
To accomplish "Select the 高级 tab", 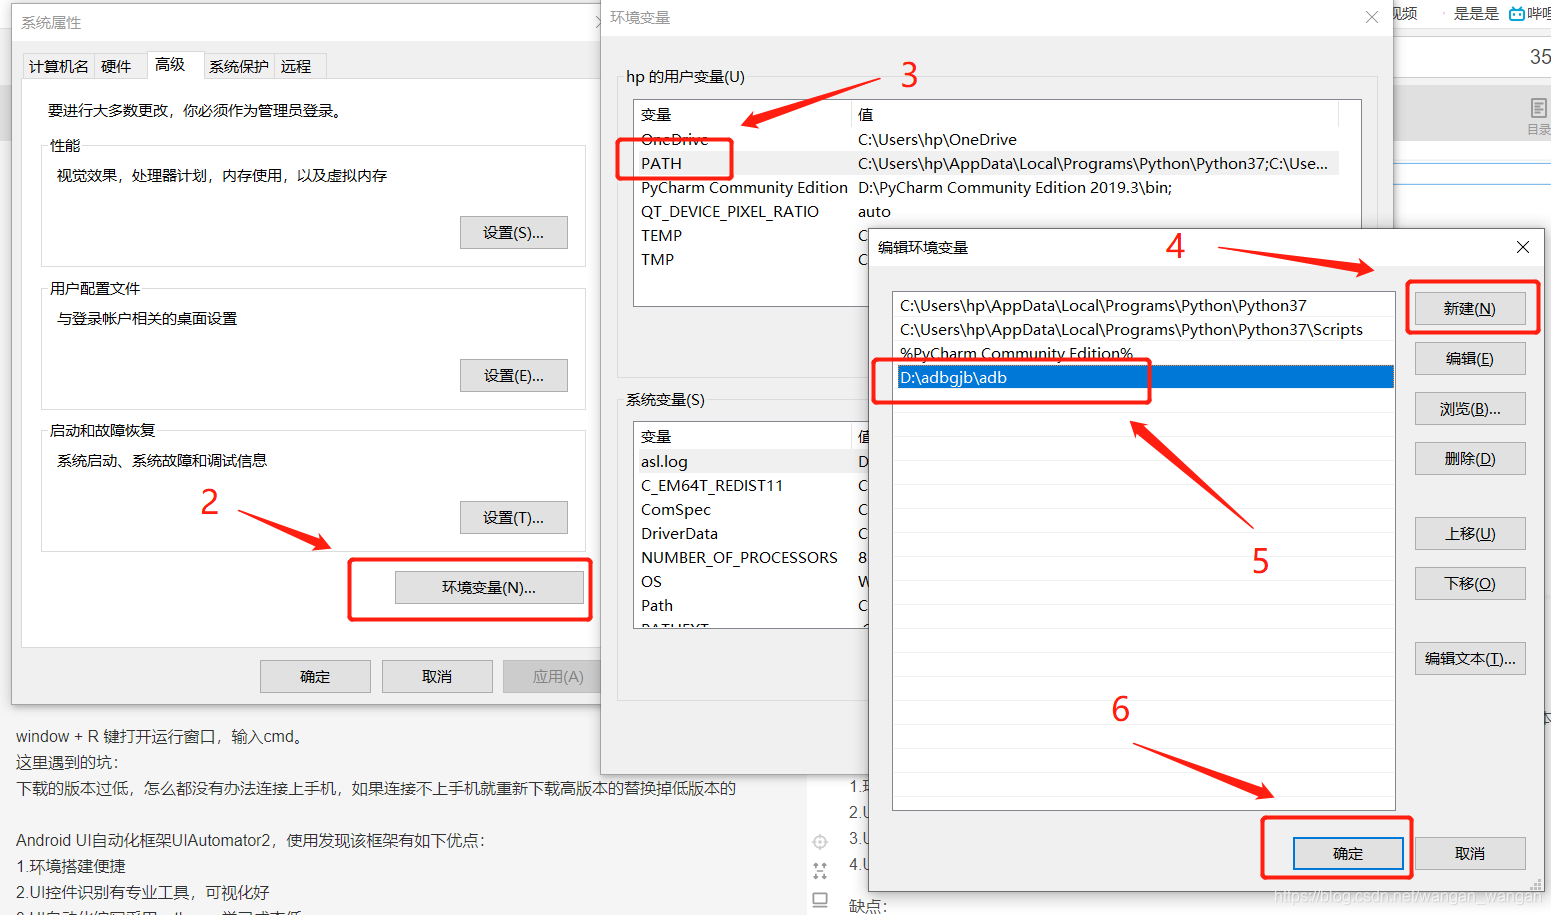I will pos(171,64).
